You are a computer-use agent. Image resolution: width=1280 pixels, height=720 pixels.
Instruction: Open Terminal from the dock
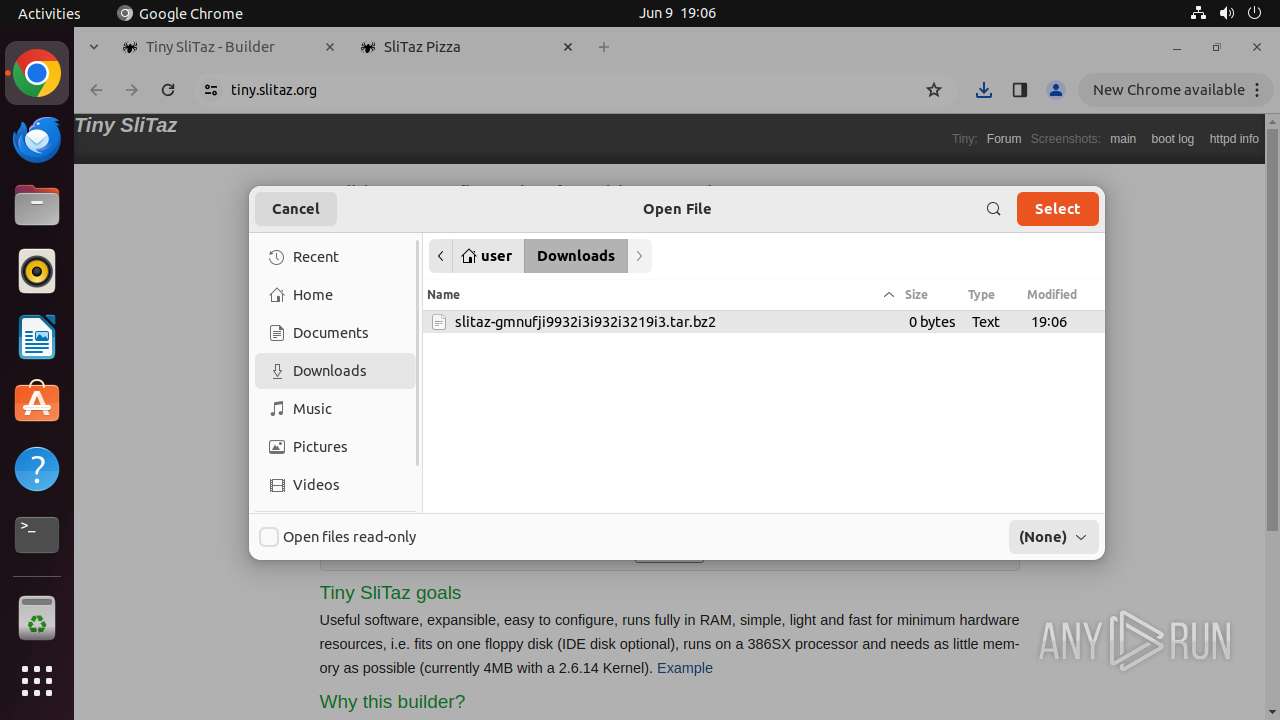(x=37, y=535)
